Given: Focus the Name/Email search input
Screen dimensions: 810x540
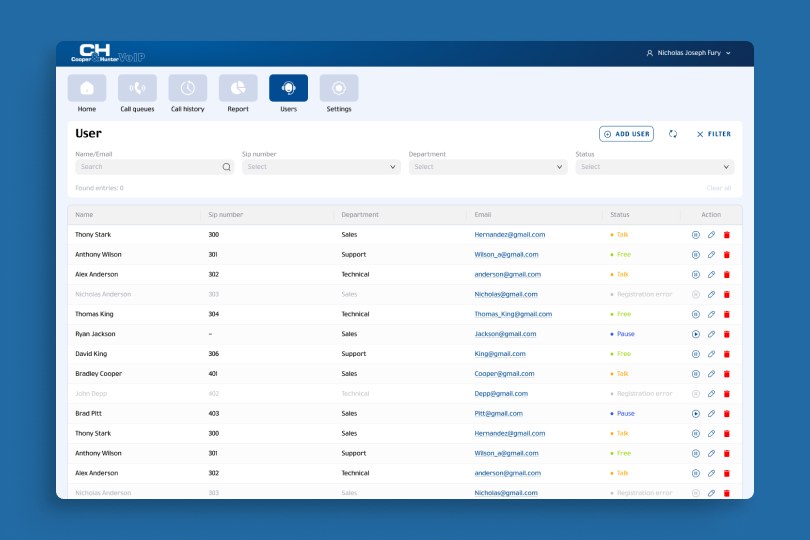Looking at the screenshot, I should [148, 167].
